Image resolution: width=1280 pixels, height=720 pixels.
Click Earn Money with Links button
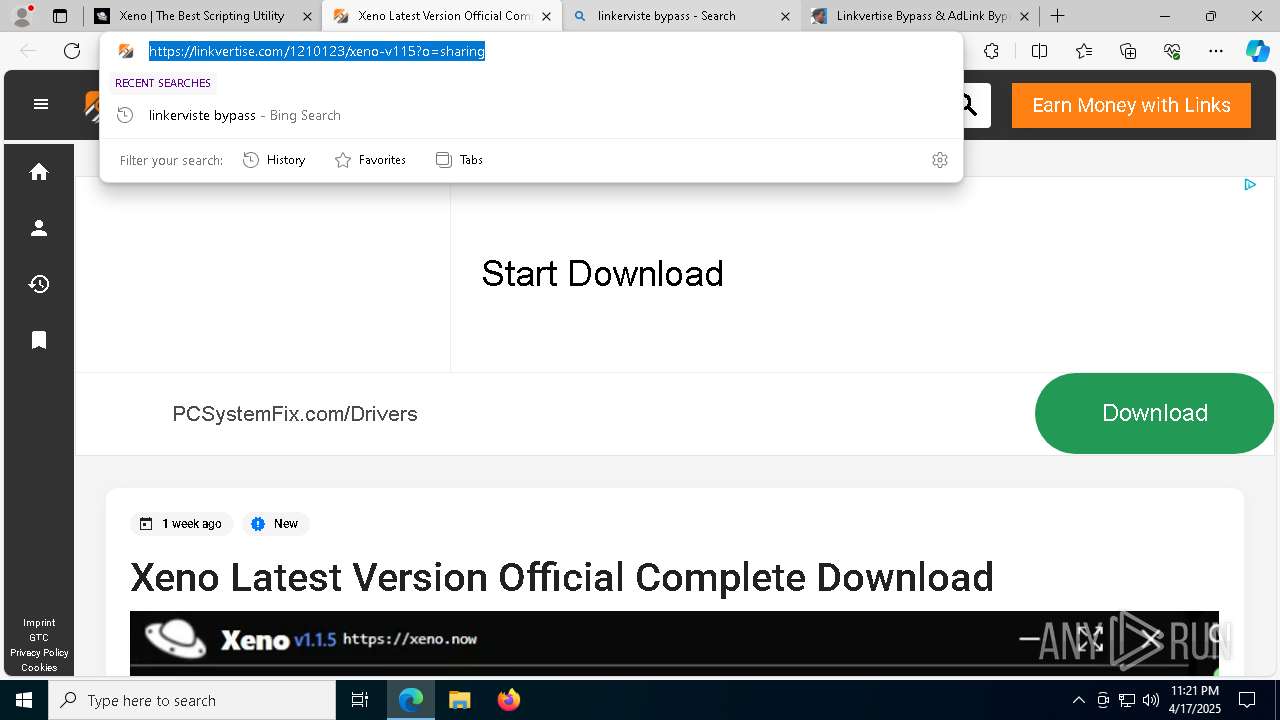(x=1131, y=105)
